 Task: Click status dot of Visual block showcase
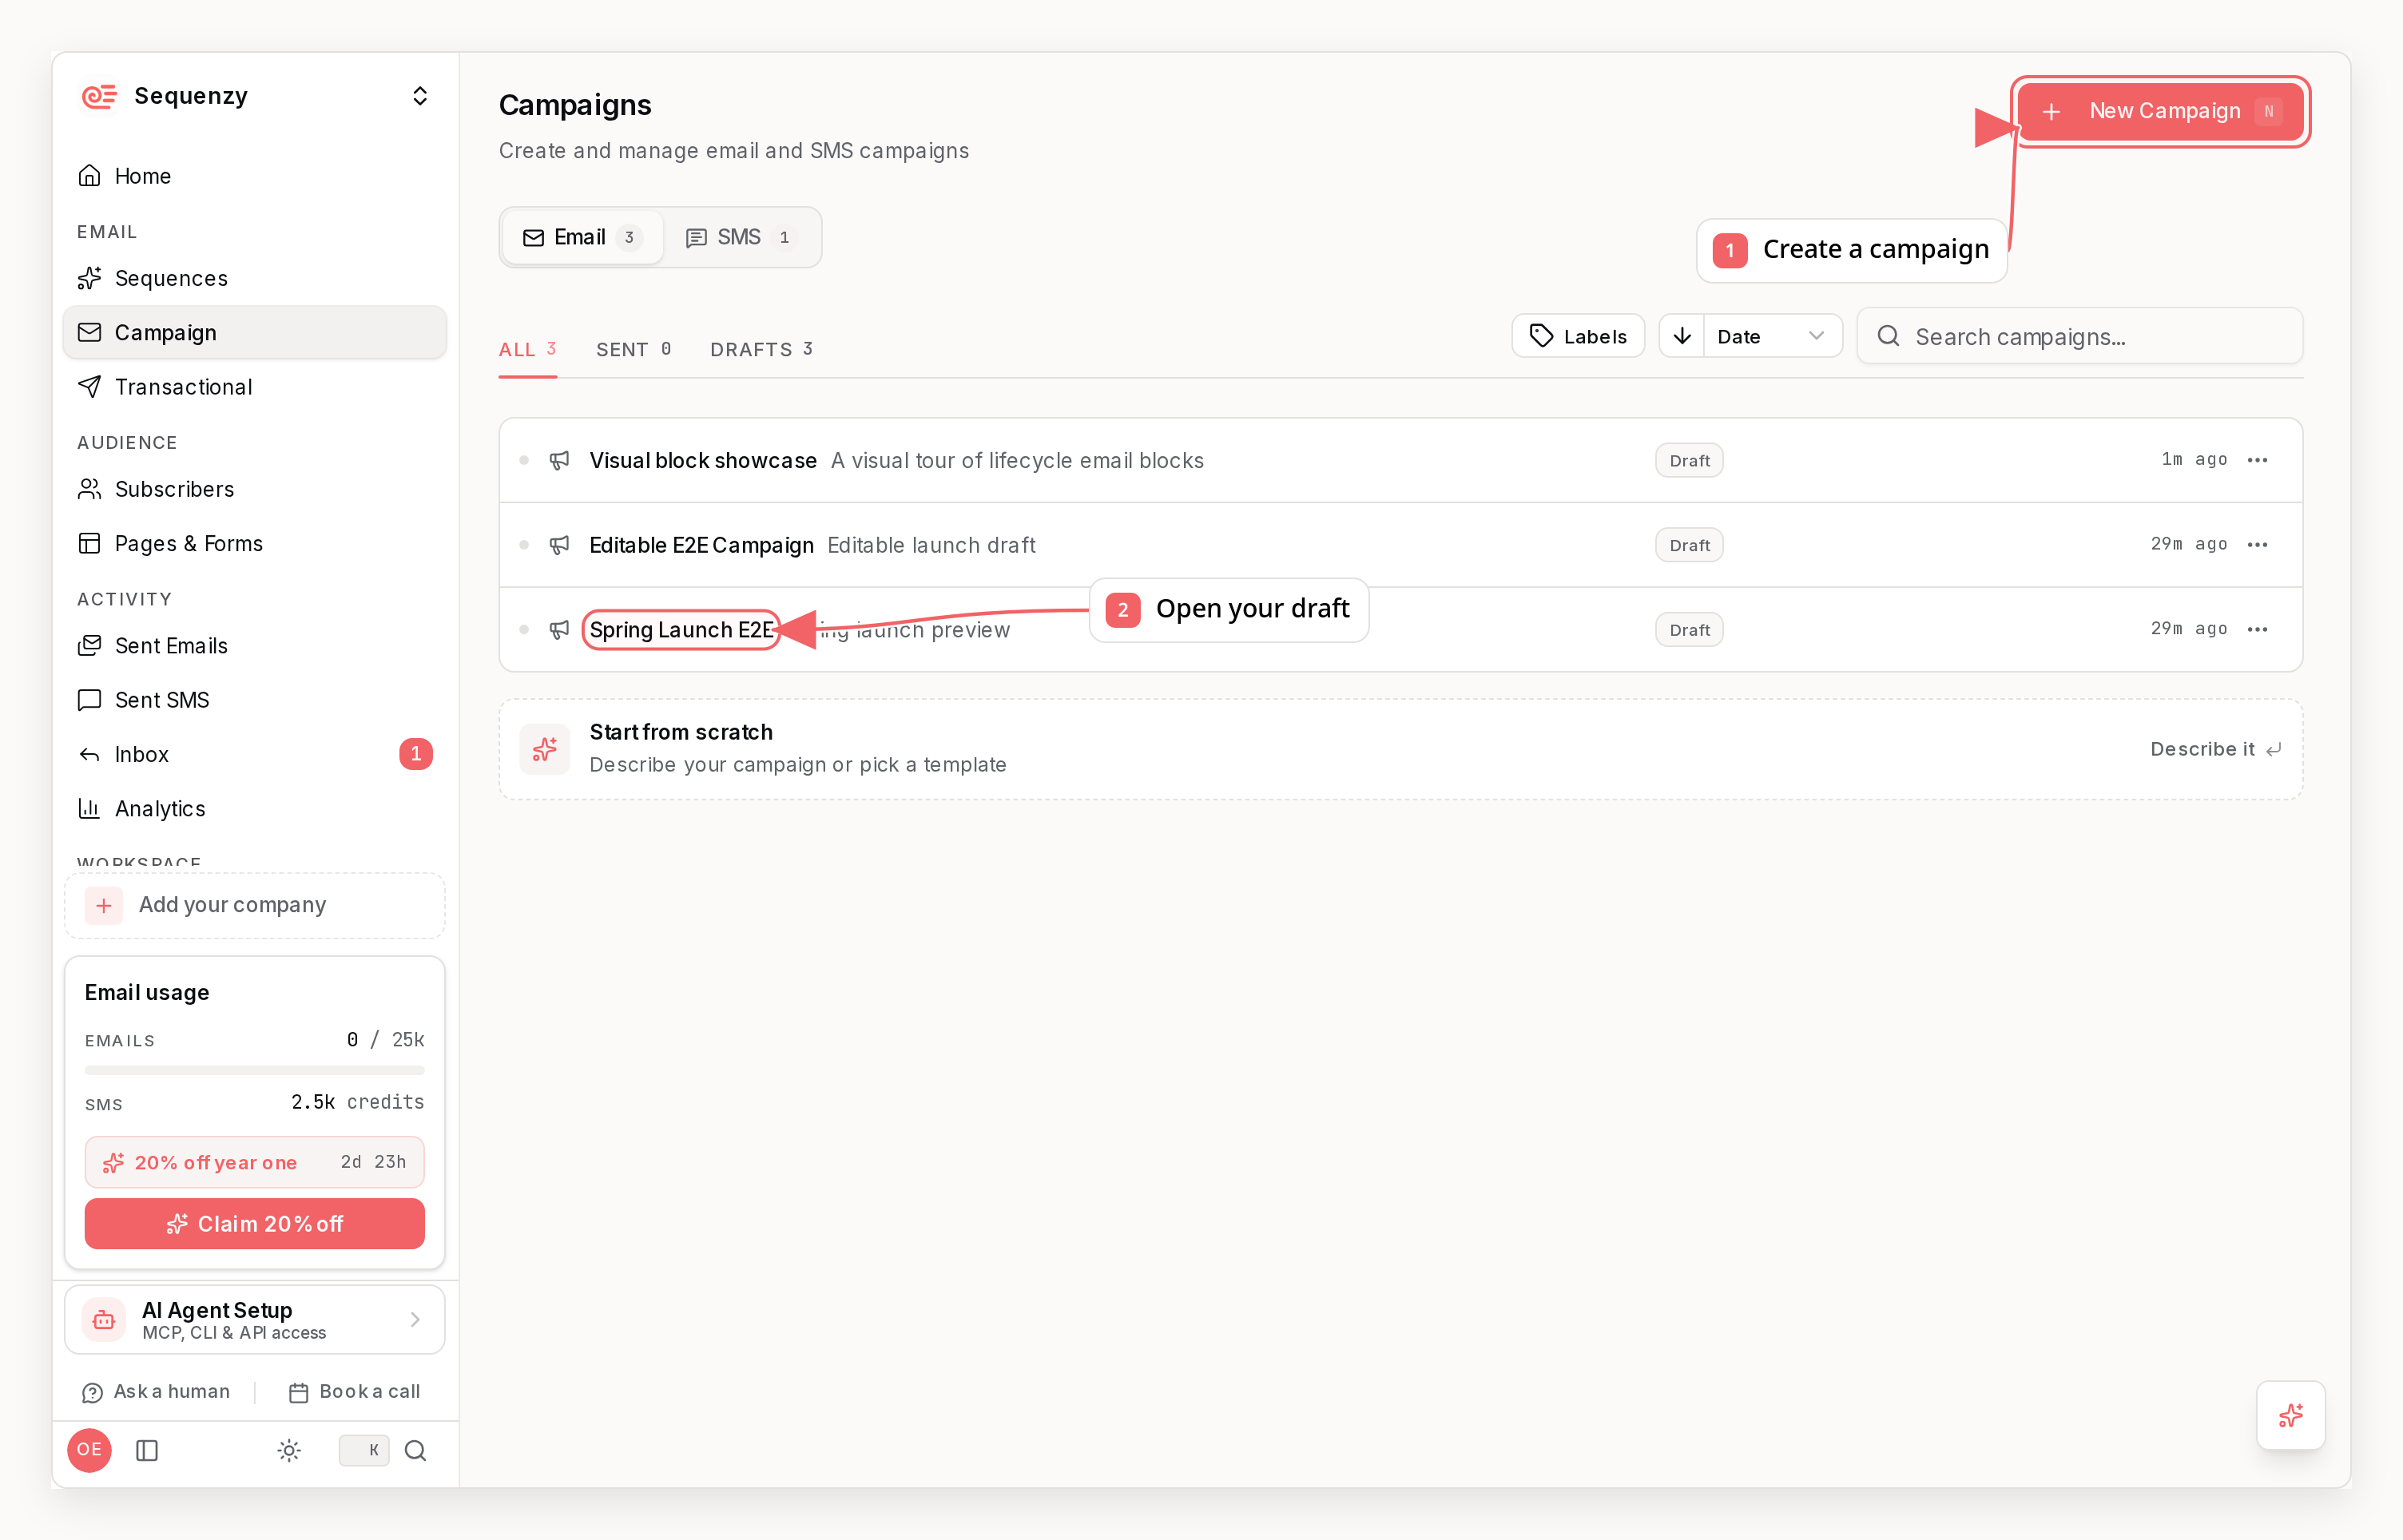524,460
